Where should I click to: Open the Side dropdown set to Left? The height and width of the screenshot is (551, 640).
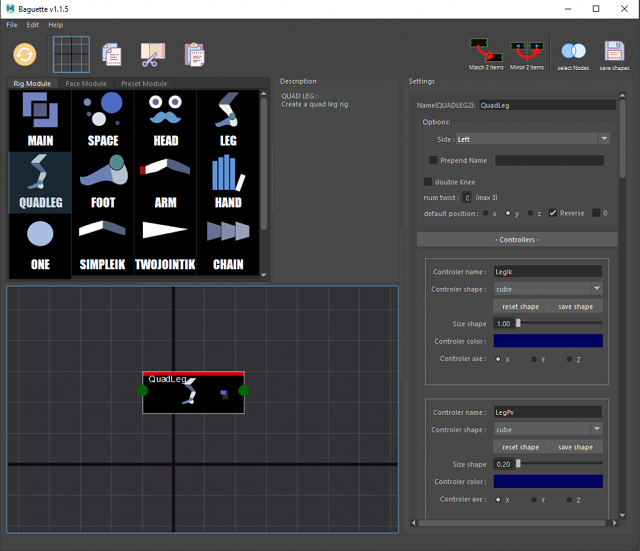[x=532, y=139]
